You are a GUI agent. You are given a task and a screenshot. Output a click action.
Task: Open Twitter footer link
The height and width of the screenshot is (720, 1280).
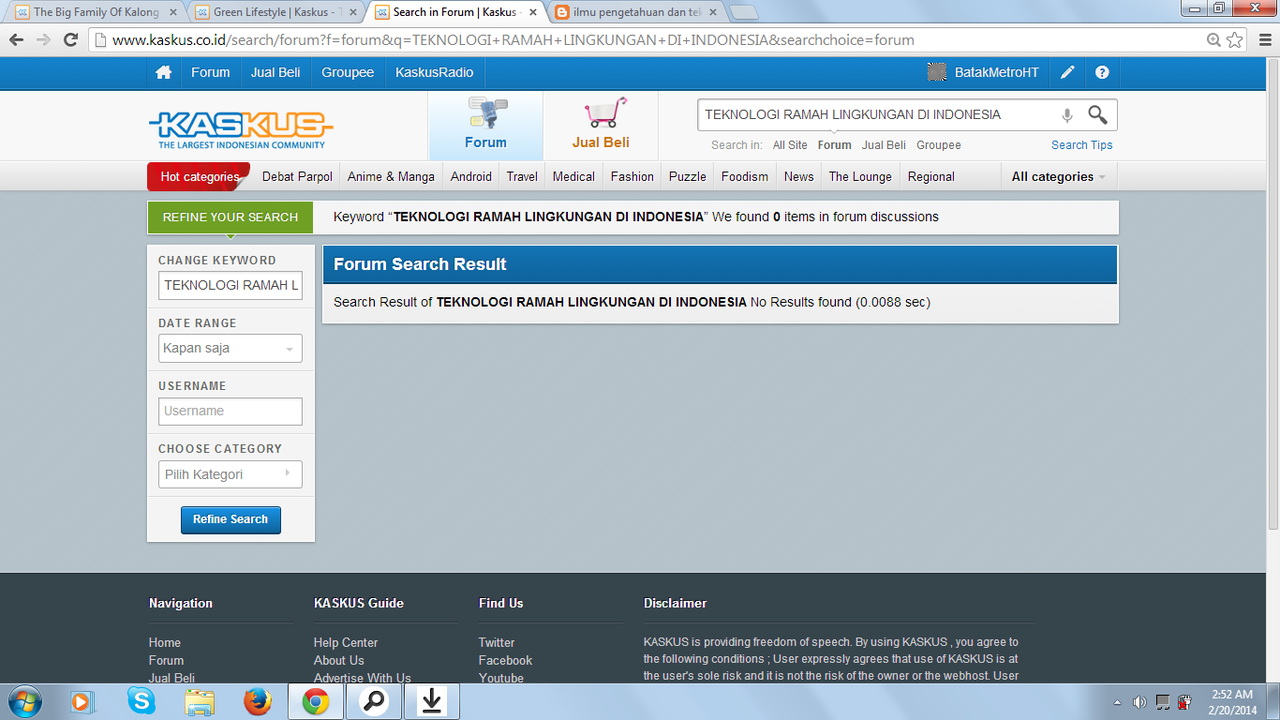coord(497,643)
